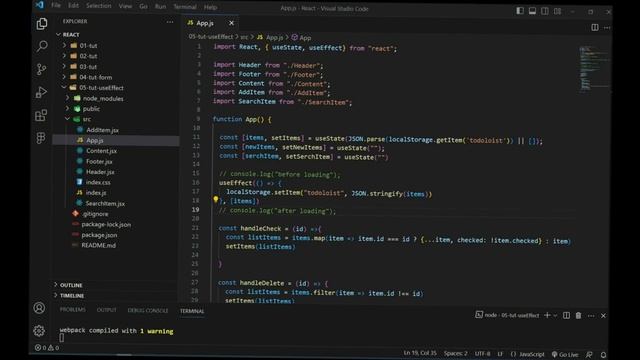Switch to the Problems panel tab
The image size is (640, 360).
73,310
